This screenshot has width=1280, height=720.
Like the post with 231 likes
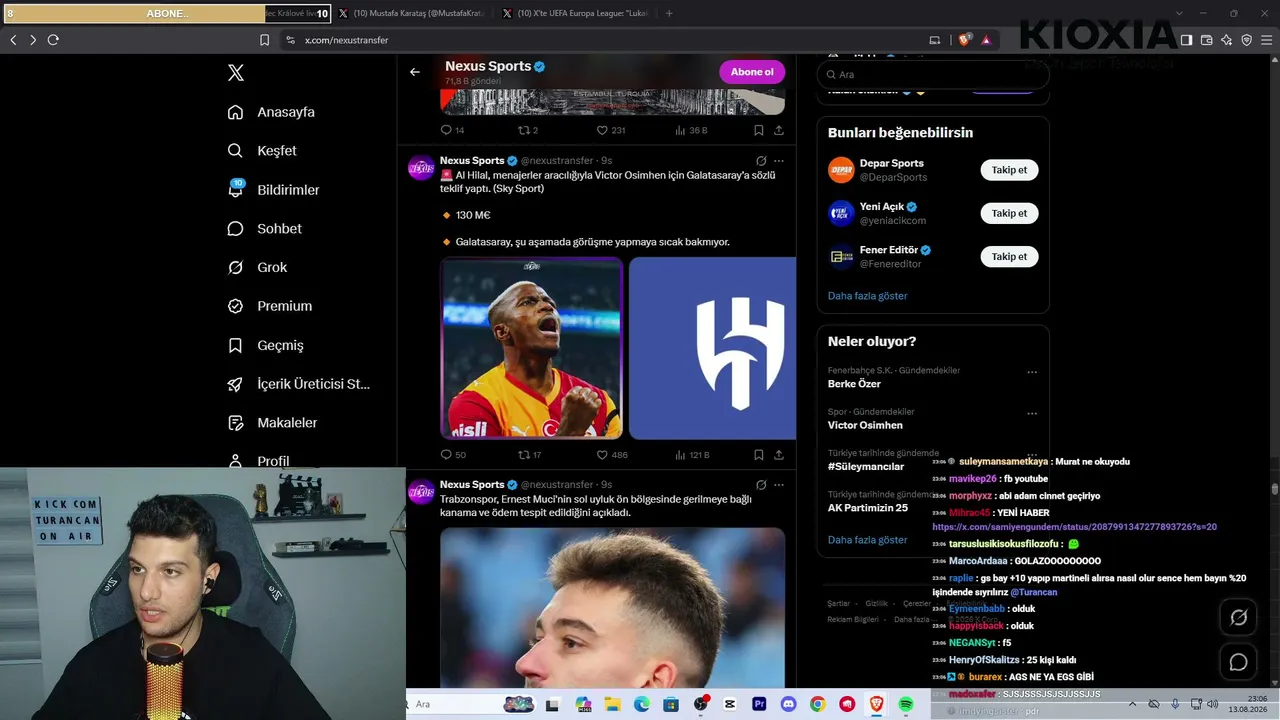(x=611, y=130)
